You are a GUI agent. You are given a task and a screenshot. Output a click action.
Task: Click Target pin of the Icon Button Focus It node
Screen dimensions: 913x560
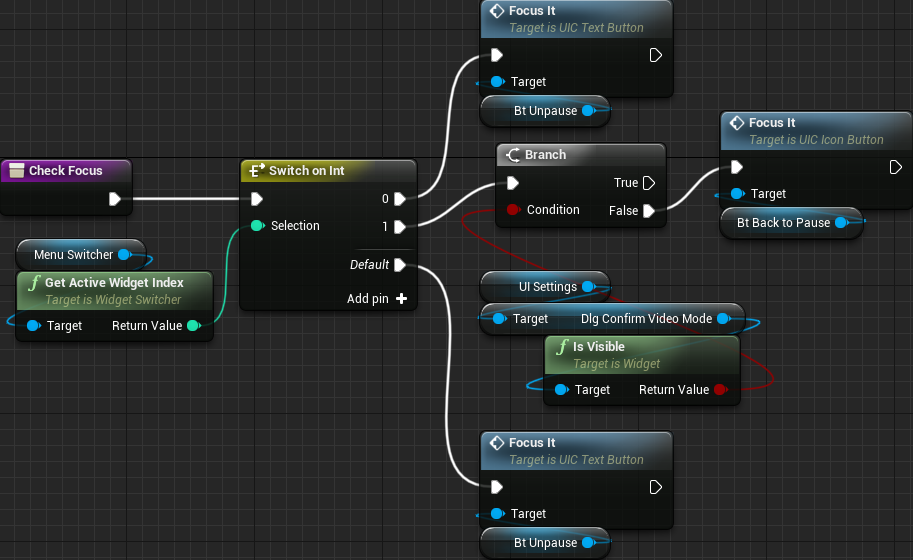point(737,193)
